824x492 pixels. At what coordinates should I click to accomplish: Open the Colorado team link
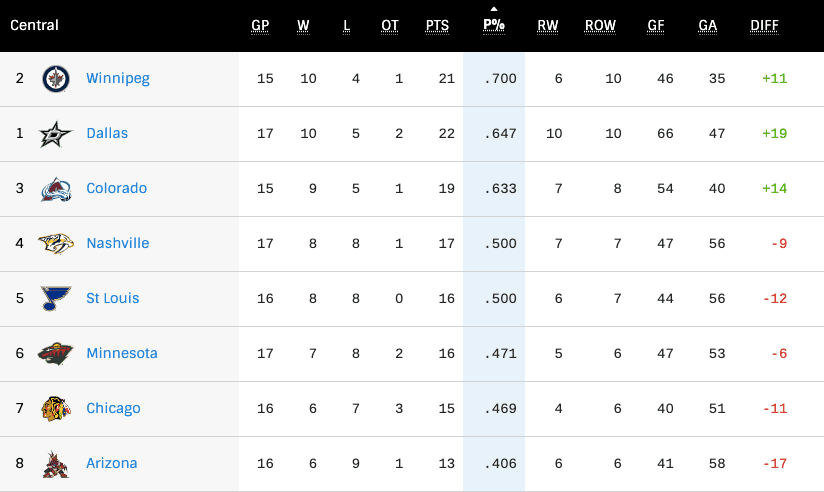[x=117, y=188]
